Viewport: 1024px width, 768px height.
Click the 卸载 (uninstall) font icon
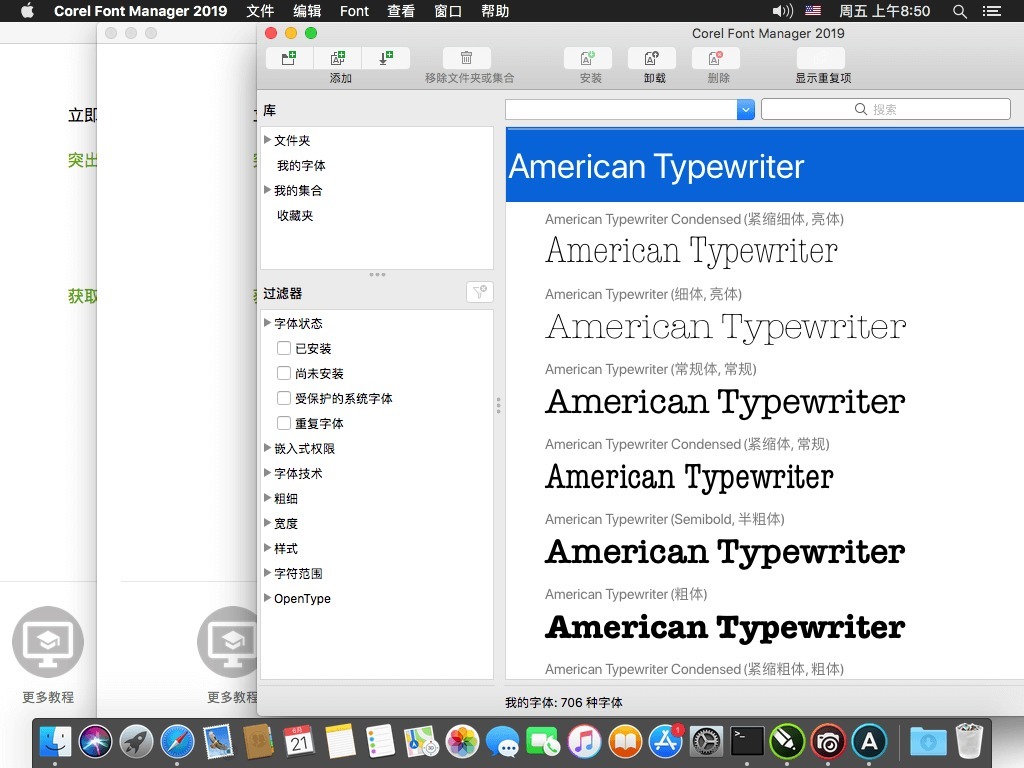652,59
